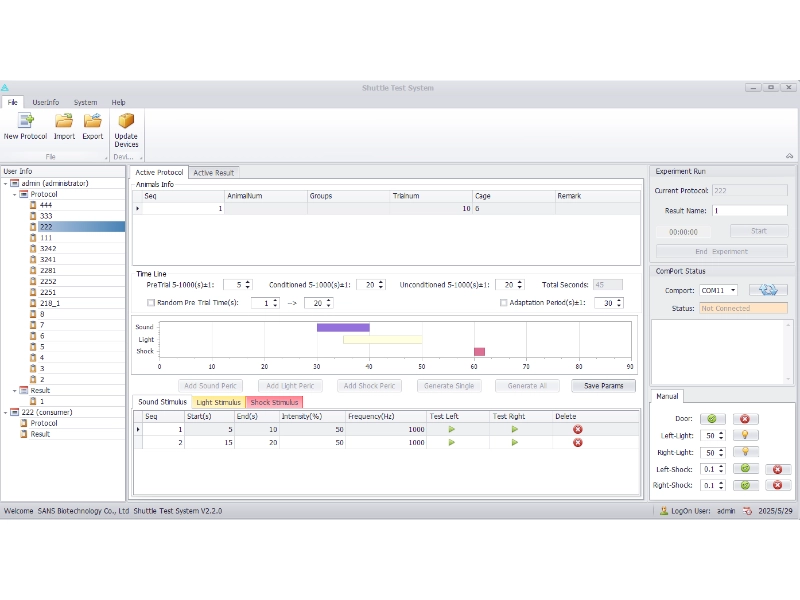Click the log off icon beside admin
800x600 pixels.
[x=747, y=511]
